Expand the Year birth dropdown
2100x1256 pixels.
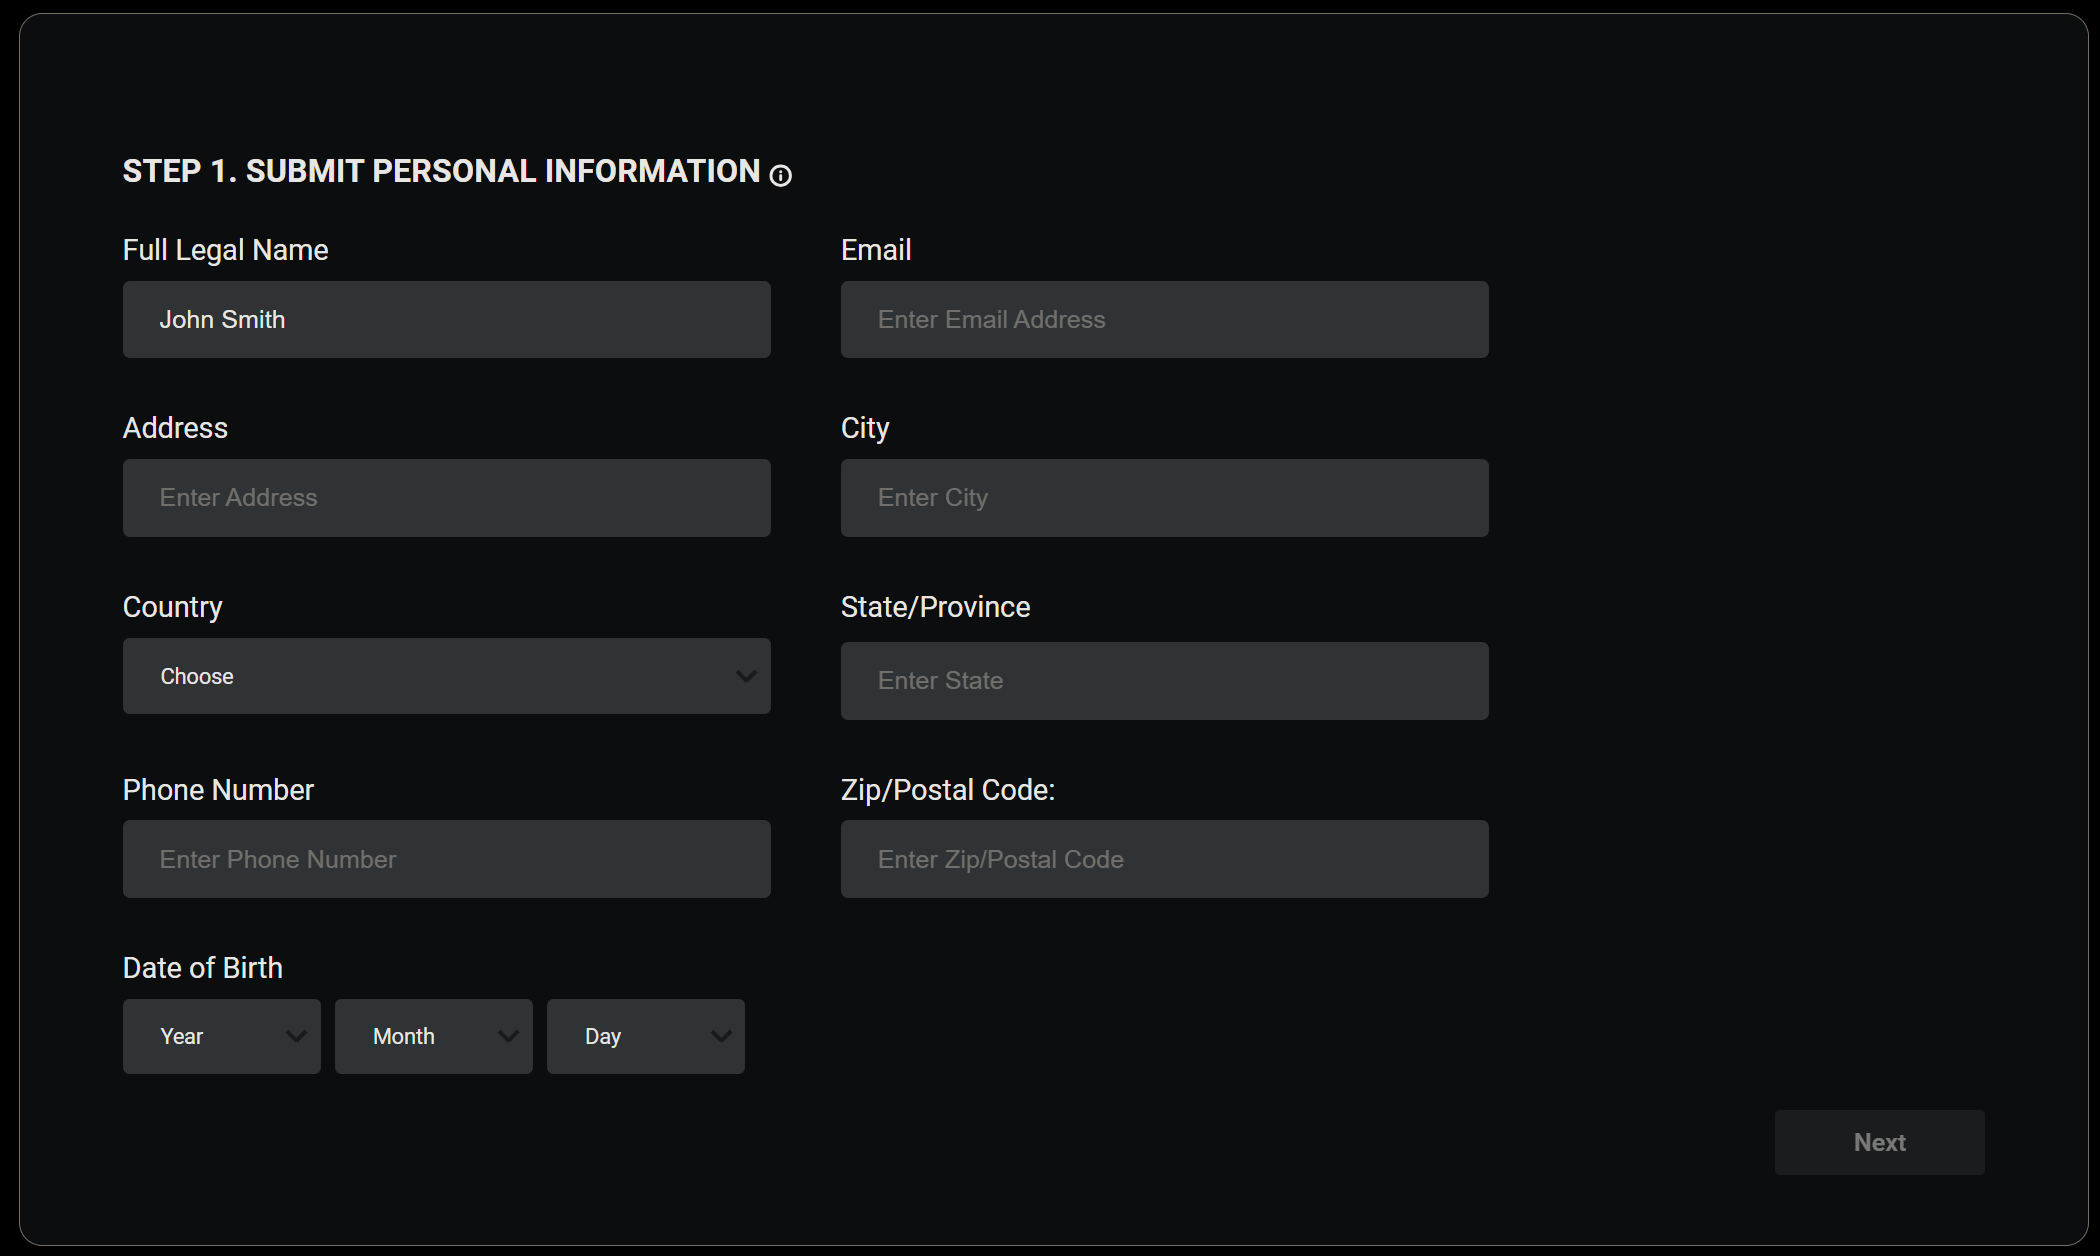tap(221, 1037)
